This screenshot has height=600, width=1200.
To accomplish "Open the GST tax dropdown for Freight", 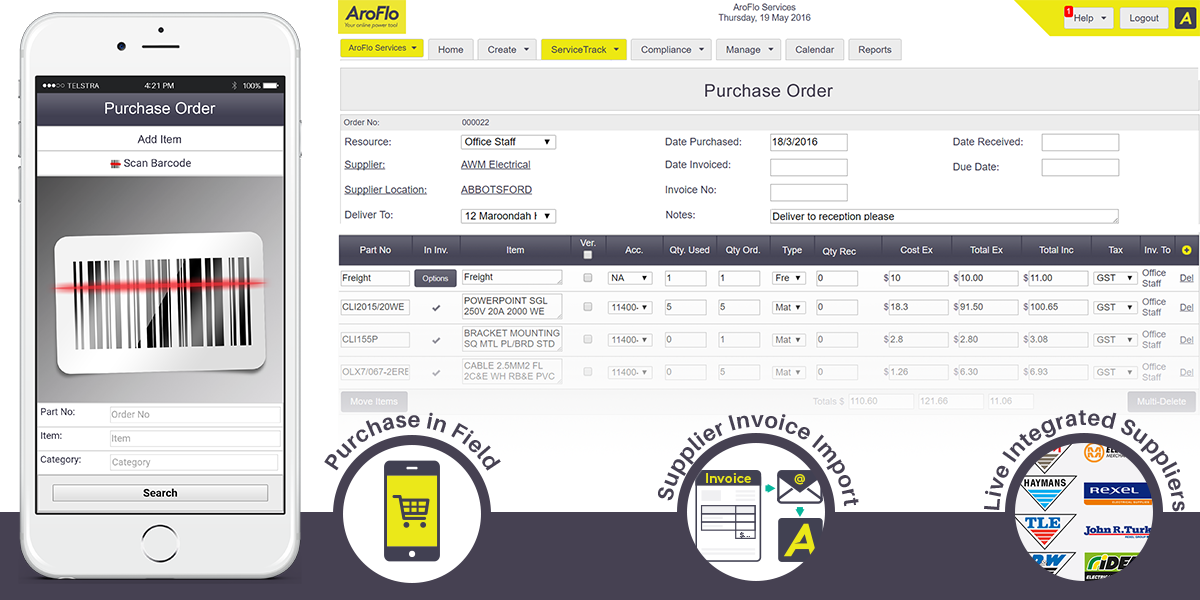I will [x=1115, y=278].
